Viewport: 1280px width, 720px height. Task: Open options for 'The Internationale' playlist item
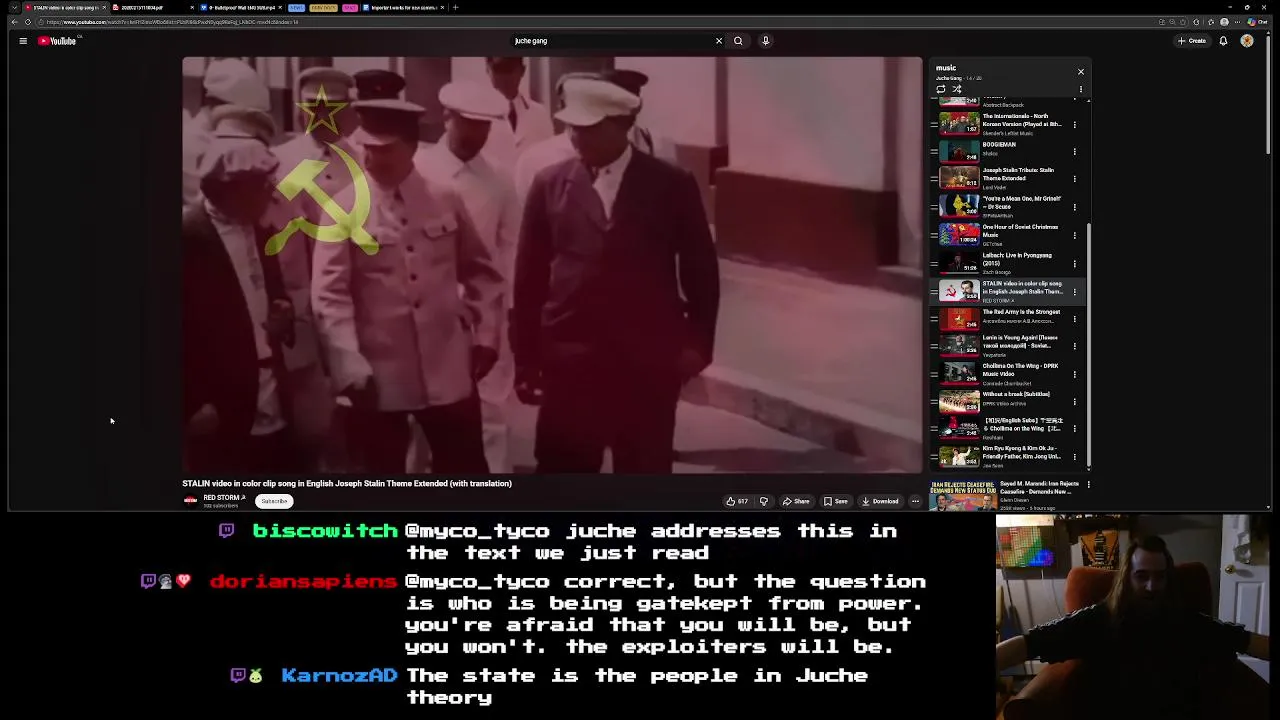pyautogui.click(x=1075, y=125)
